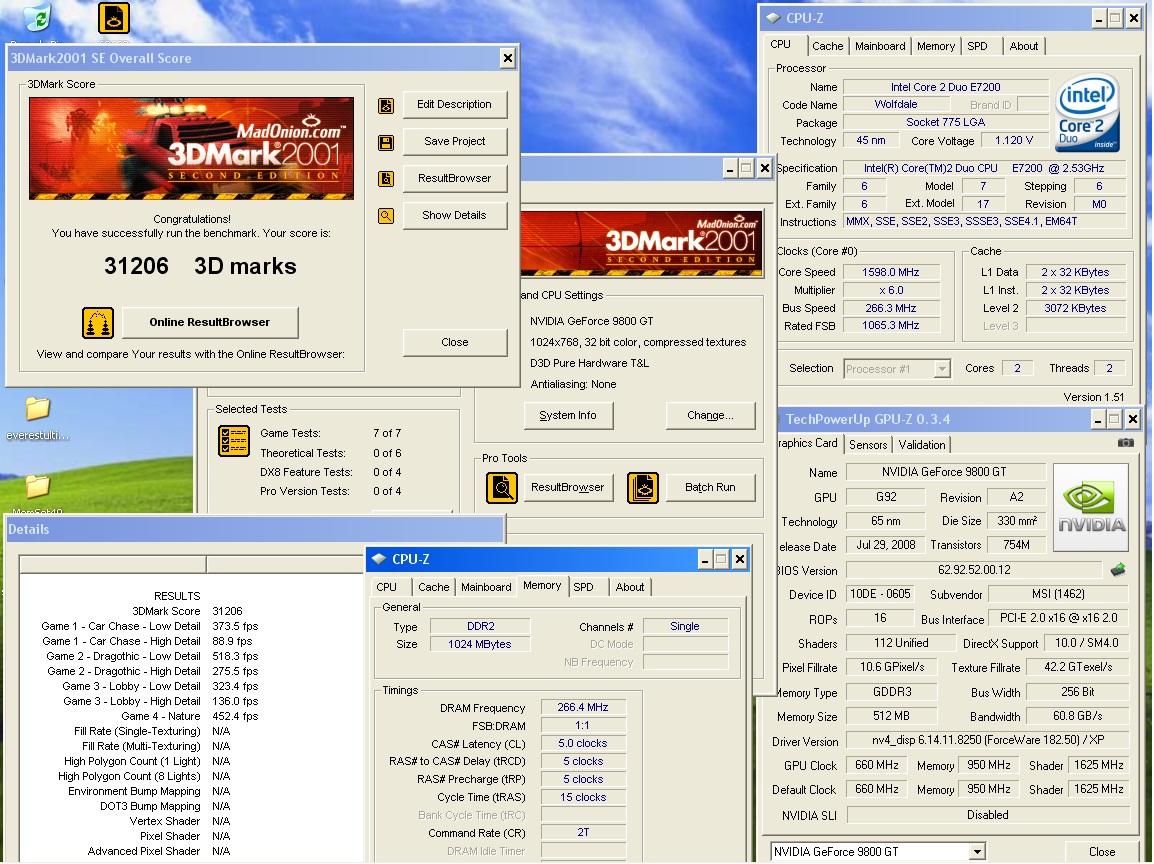Click the Change... button
The height and width of the screenshot is (864, 1154).
710,416
